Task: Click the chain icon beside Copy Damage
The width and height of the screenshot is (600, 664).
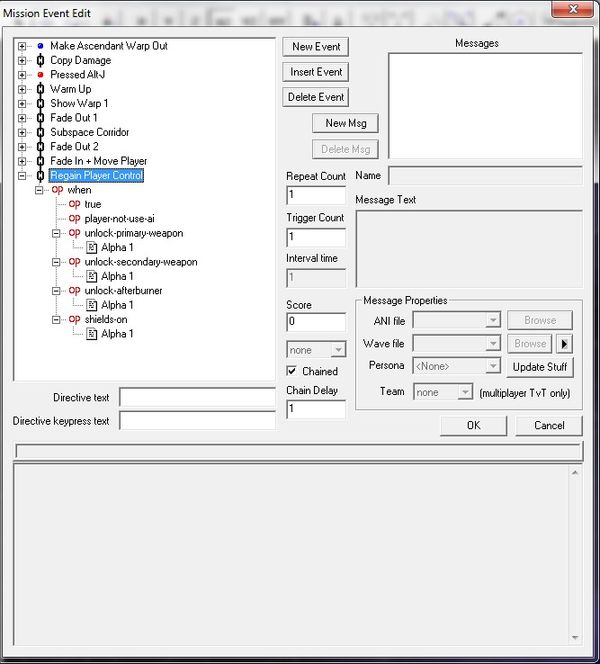Action: (x=40, y=60)
